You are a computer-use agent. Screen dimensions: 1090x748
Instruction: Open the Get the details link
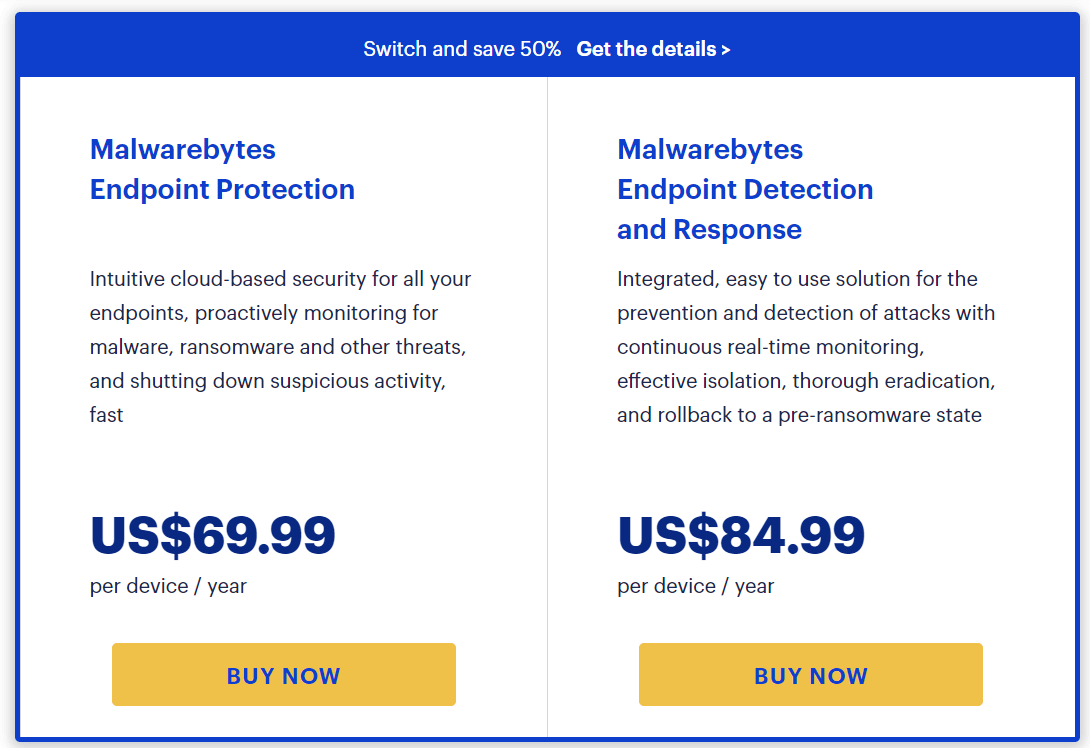[653, 49]
